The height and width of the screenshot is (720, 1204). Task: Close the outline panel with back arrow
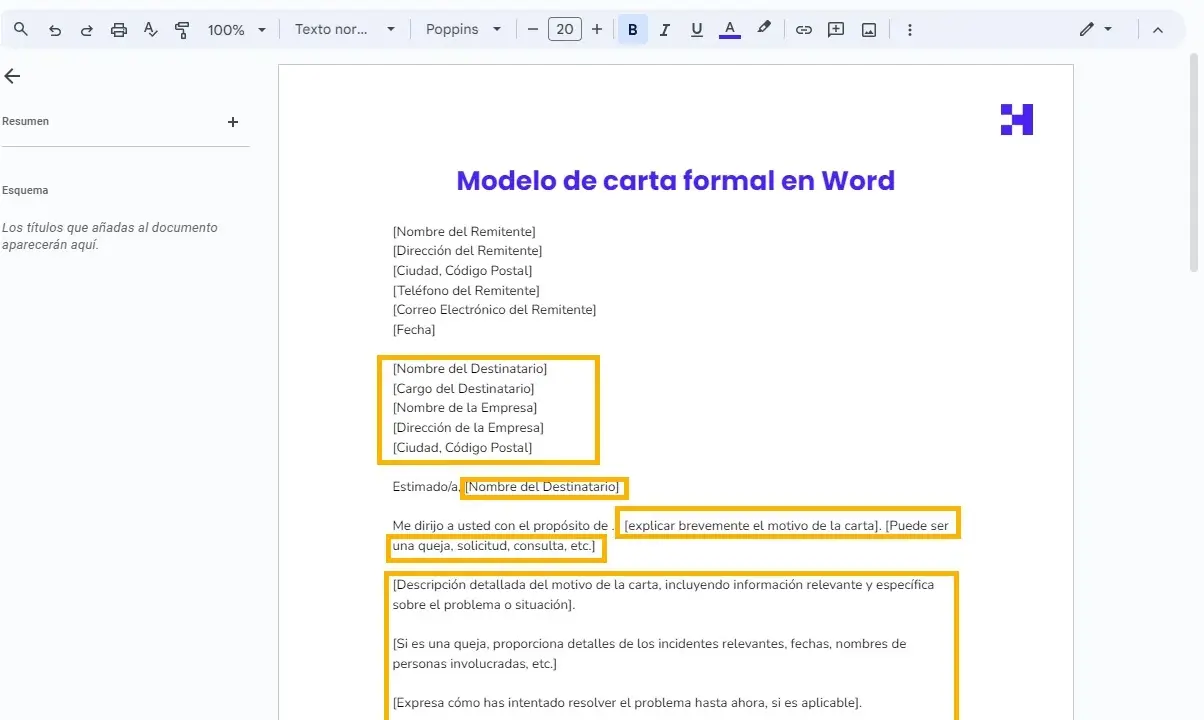12,76
